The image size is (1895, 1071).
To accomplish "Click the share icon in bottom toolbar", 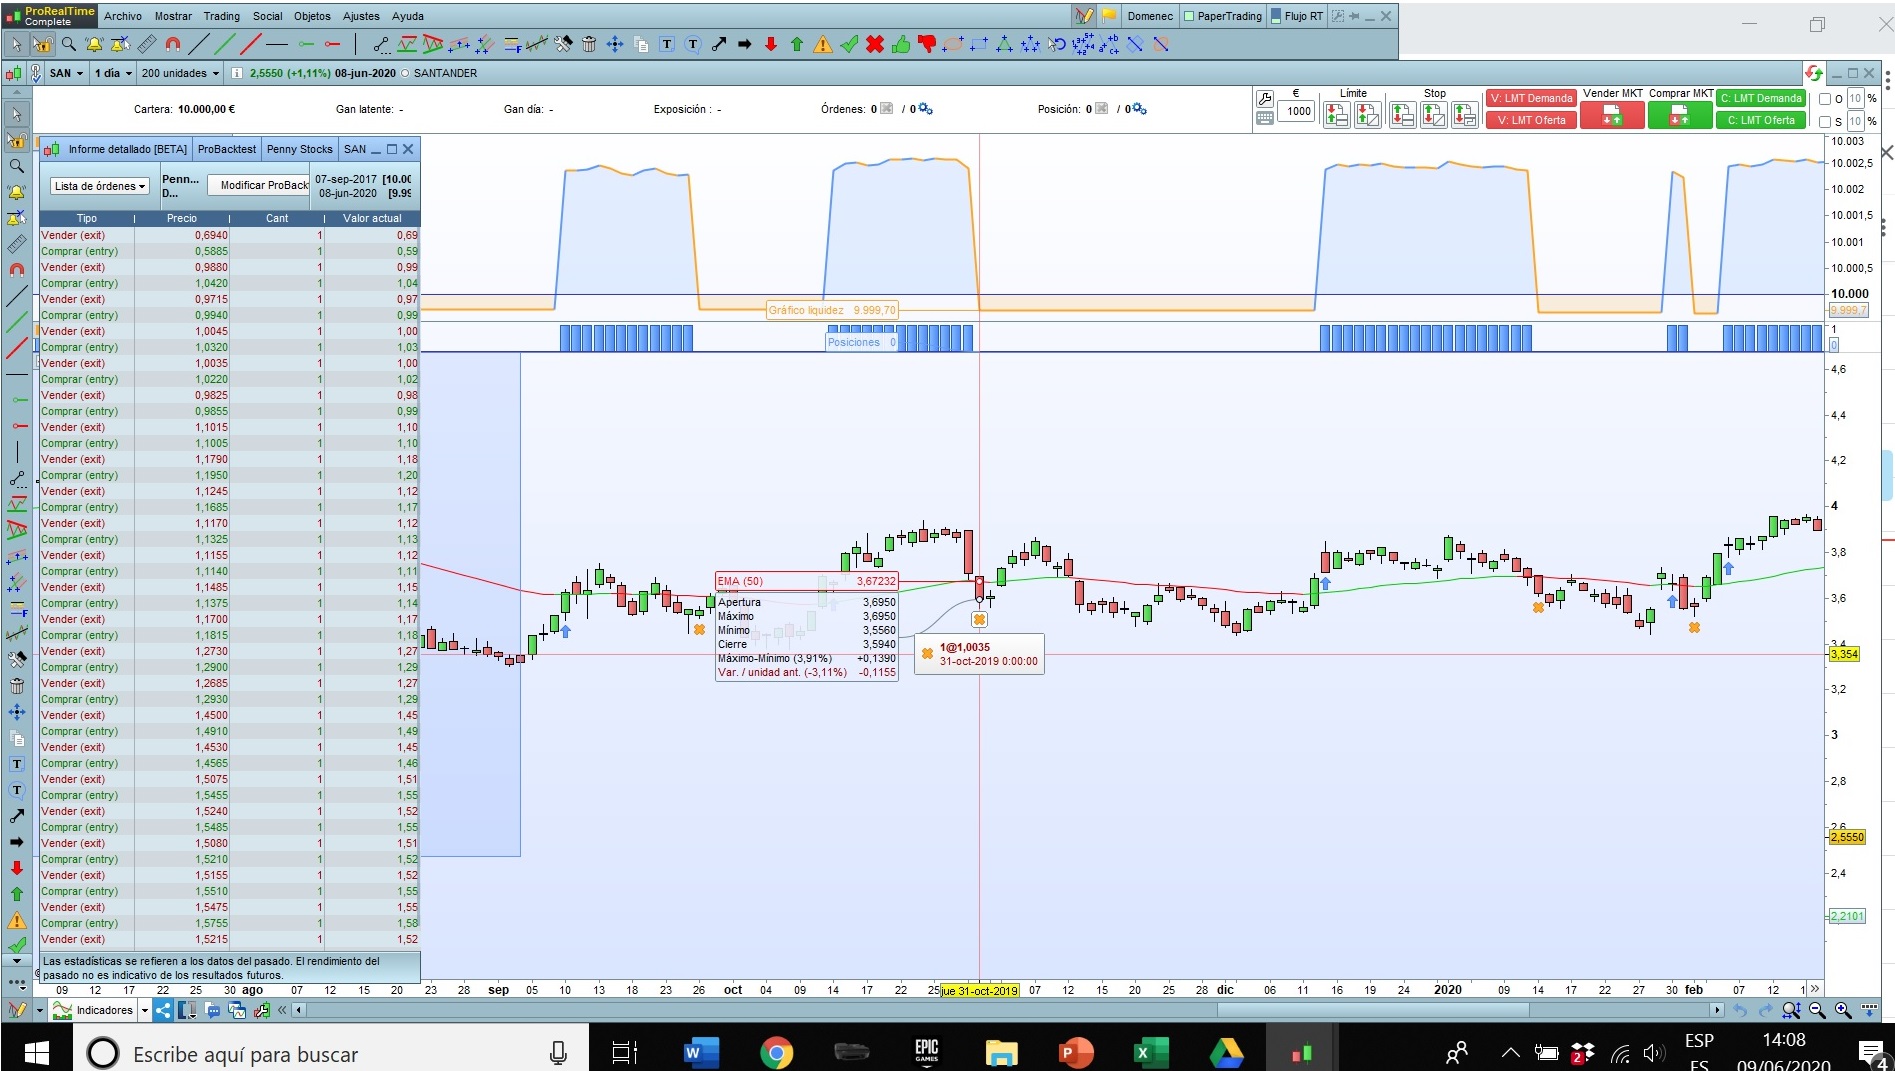I will [x=163, y=1010].
